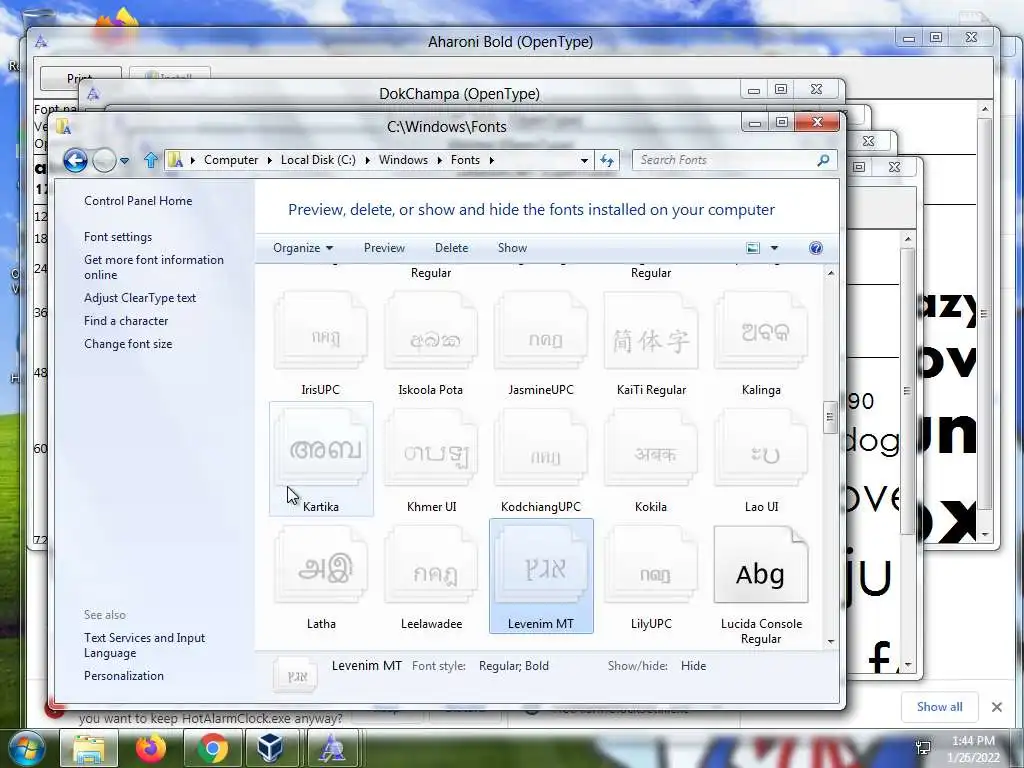Click the Back navigation arrow
Image resolution: width=1024 pixels, height=768 pixels.
75,160
